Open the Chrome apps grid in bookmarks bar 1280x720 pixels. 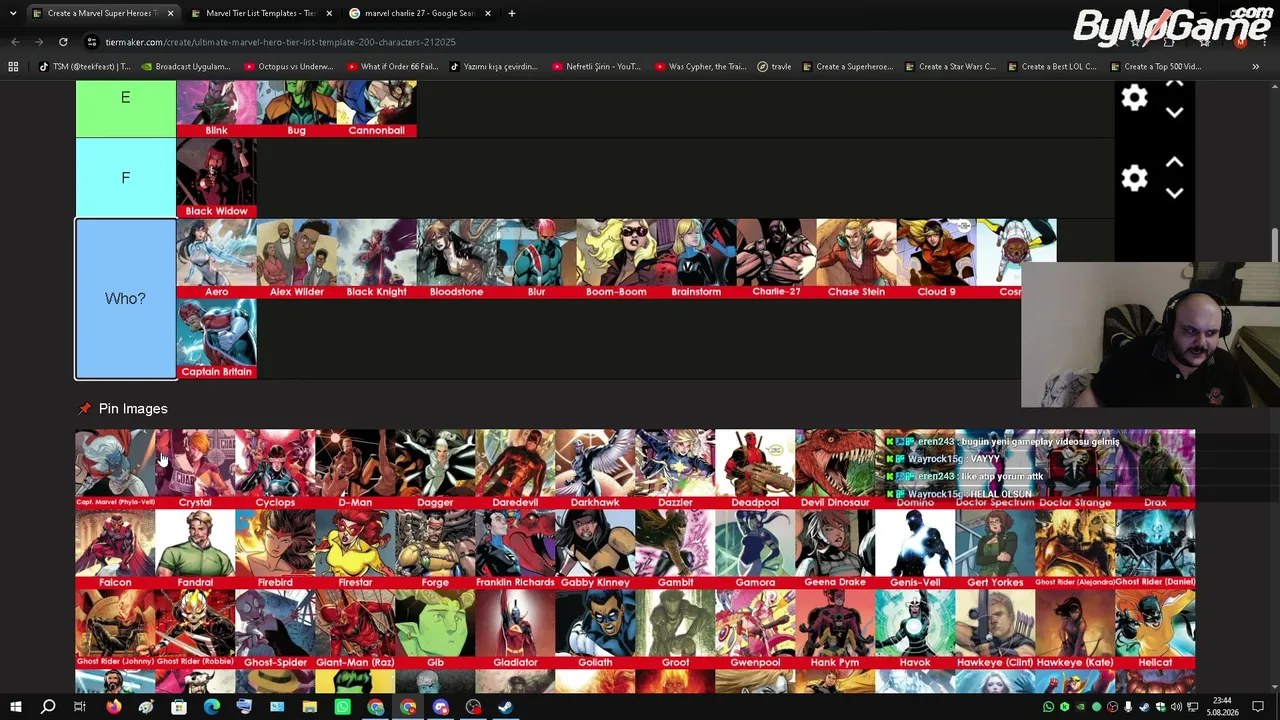(13, 67)
